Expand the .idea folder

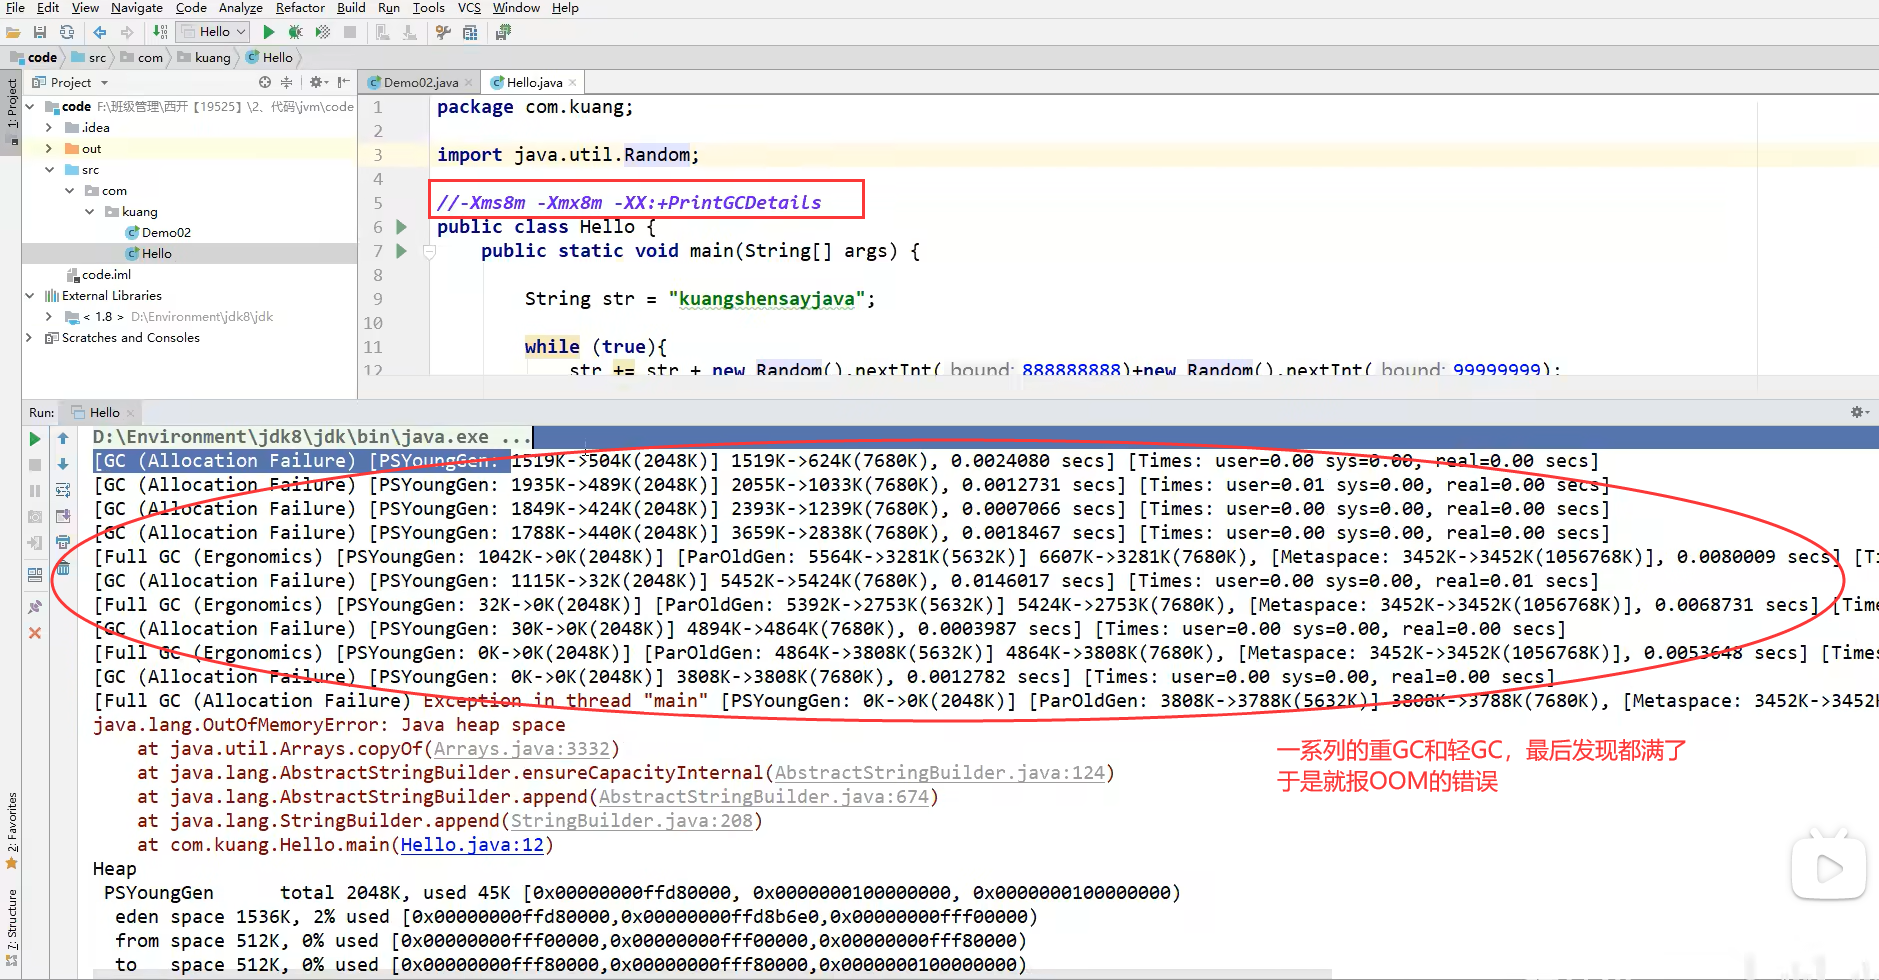coord(49,127)
